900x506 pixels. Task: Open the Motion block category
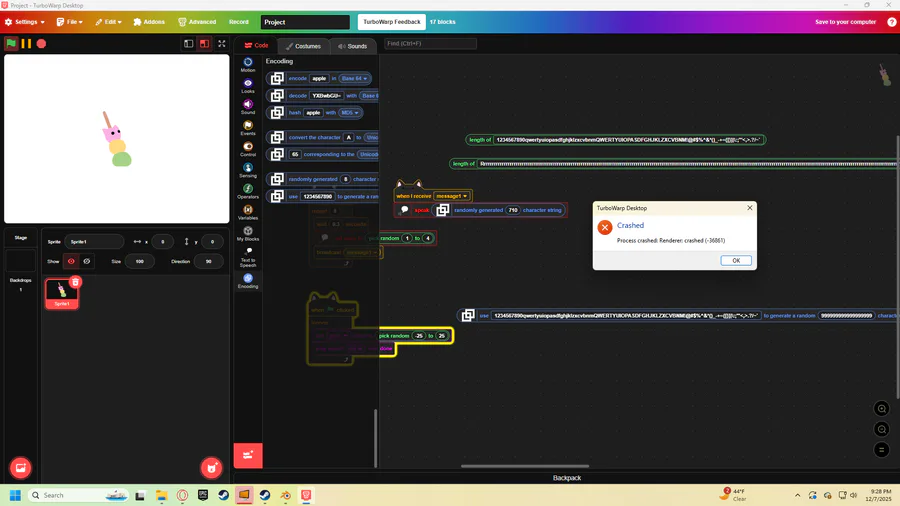point(248,65)
